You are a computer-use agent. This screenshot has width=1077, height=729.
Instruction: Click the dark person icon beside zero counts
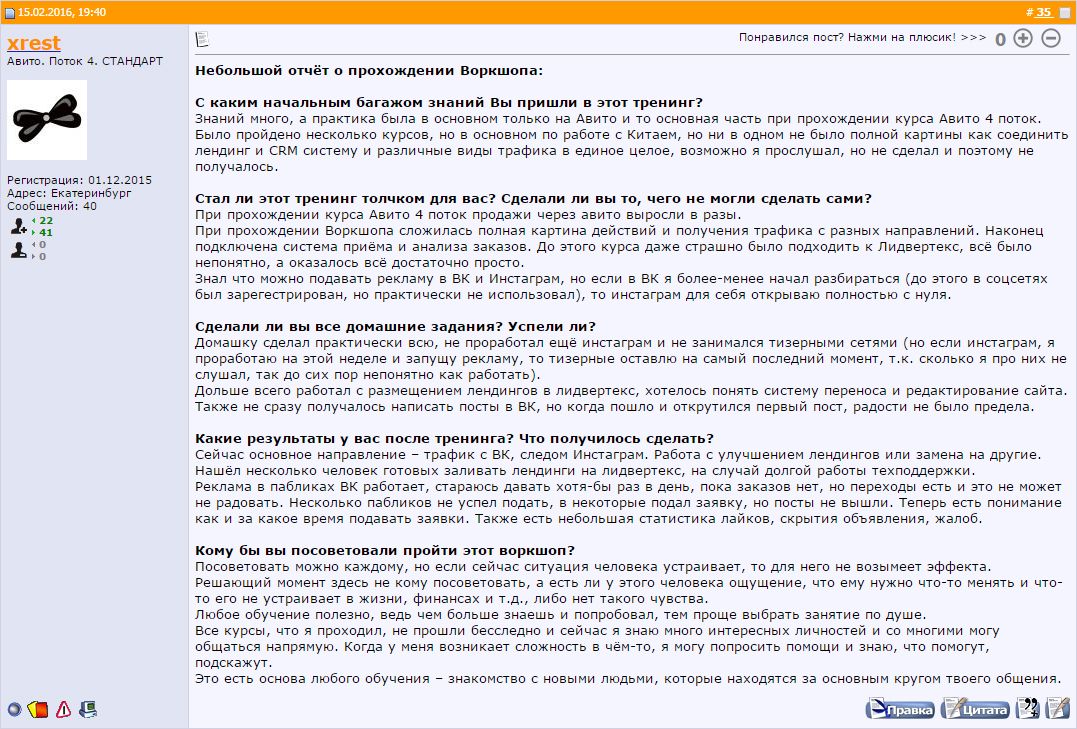[19, 250]
